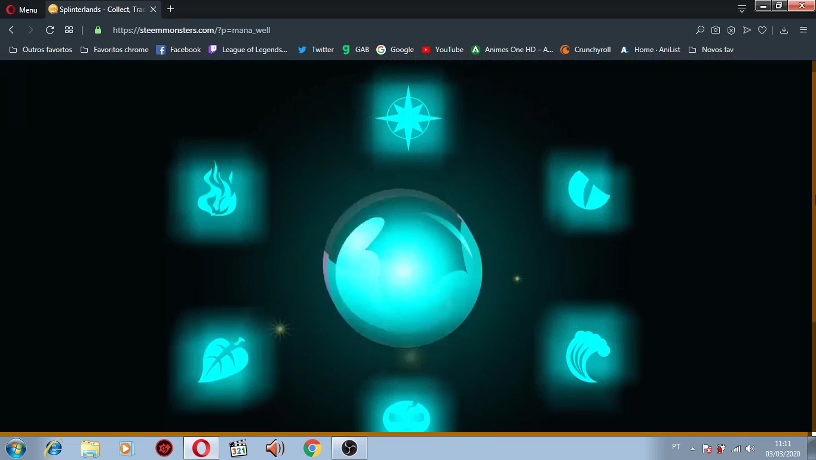816x460 pixels.
Task: Open the Outros favoritos bookmarks folder
Action: (41, 49)
